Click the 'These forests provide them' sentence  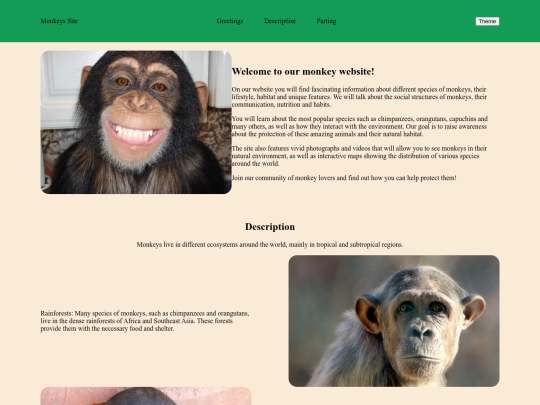coord(137,325)
